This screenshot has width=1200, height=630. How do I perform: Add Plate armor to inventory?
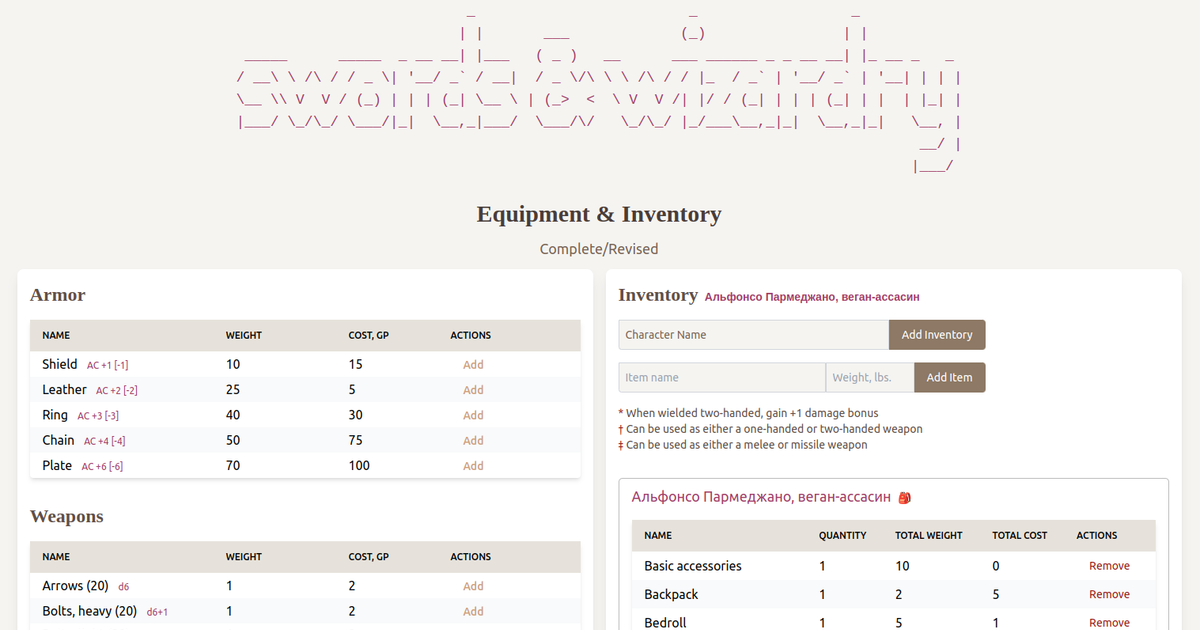pyautogui.click(x=473, y=466)
